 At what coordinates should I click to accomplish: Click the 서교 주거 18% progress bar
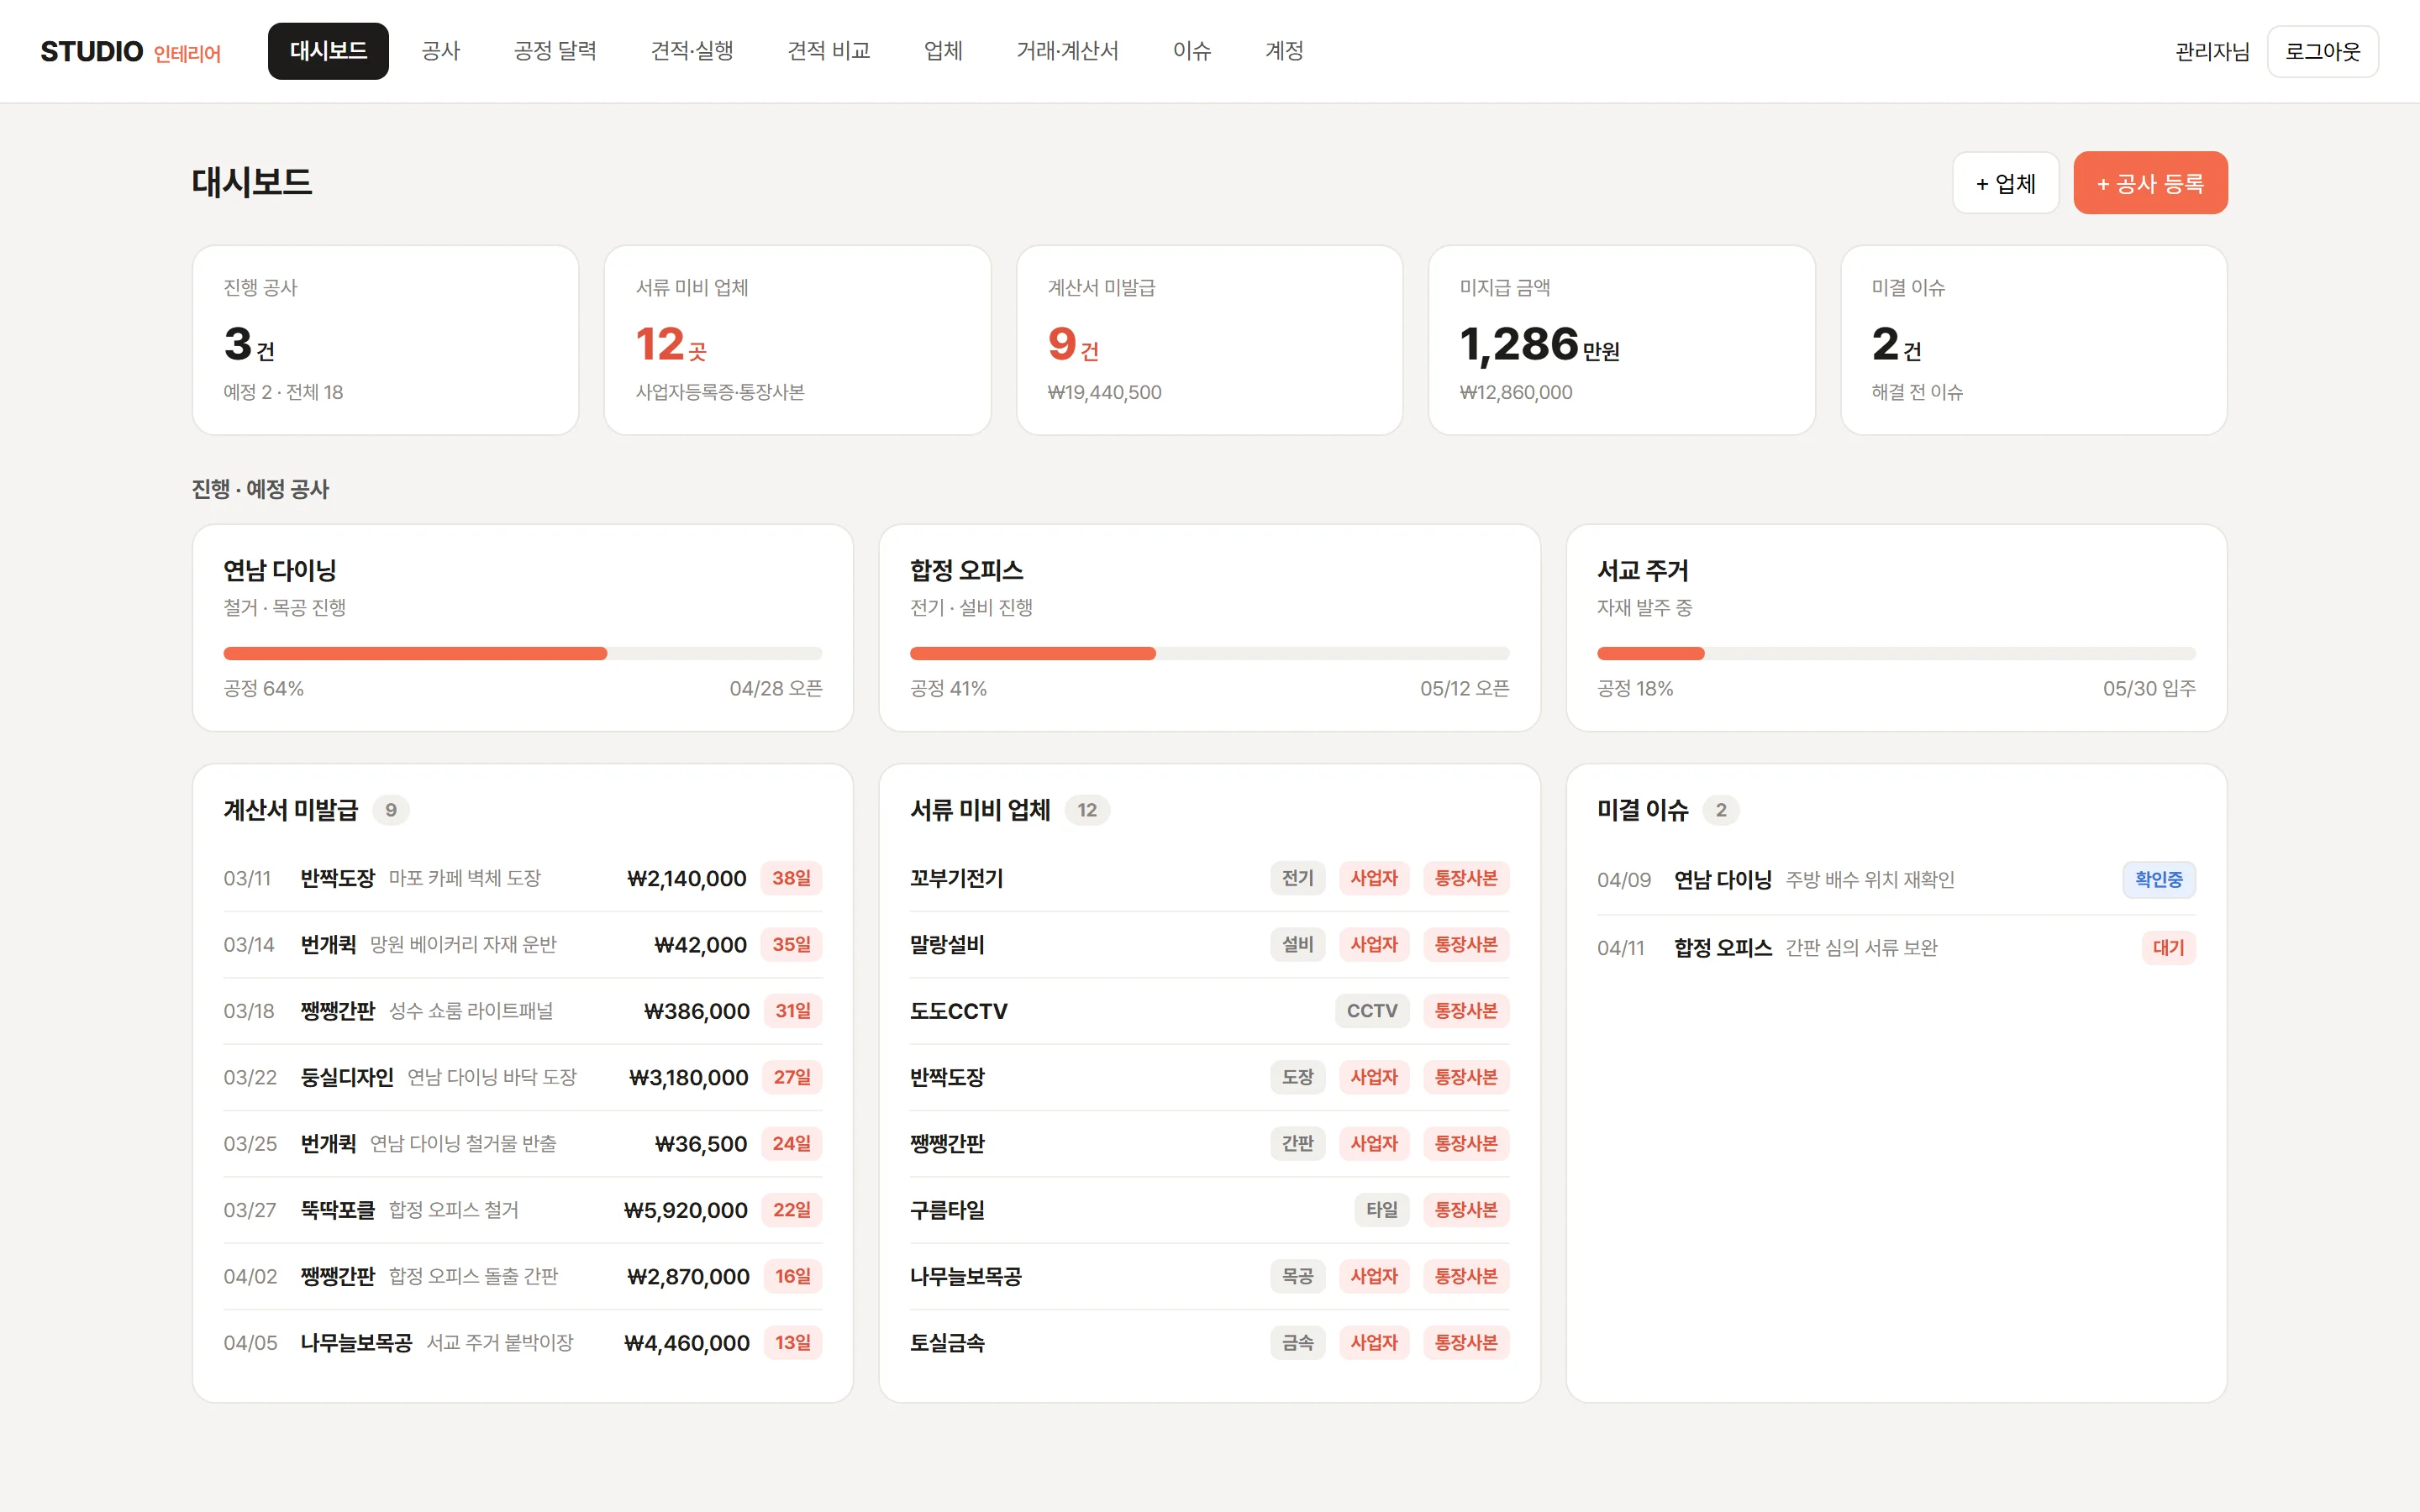pos(1896,654)
